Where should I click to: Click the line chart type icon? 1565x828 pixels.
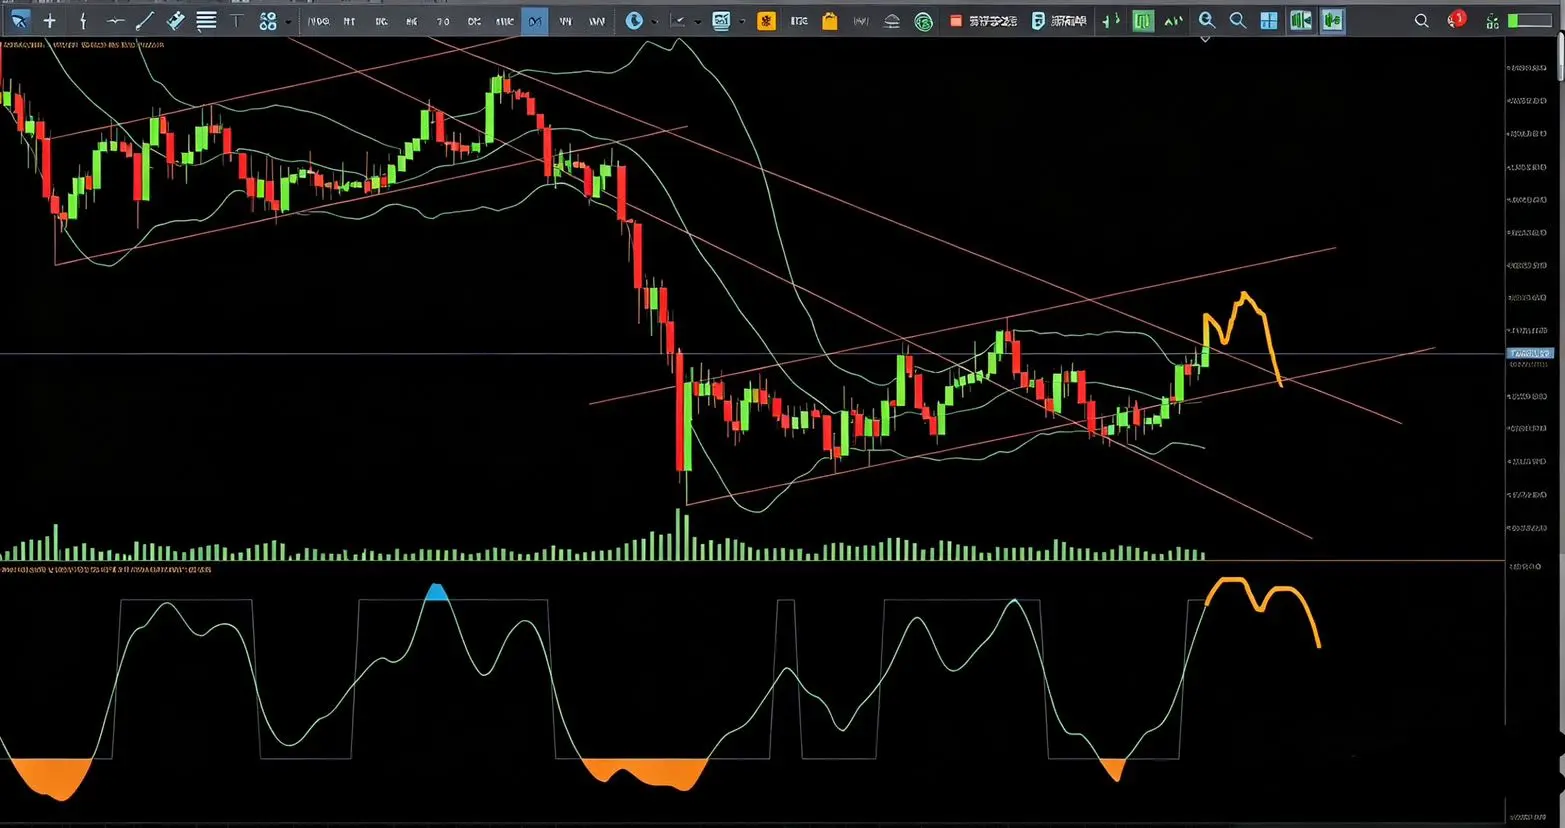tap(679, 20)
